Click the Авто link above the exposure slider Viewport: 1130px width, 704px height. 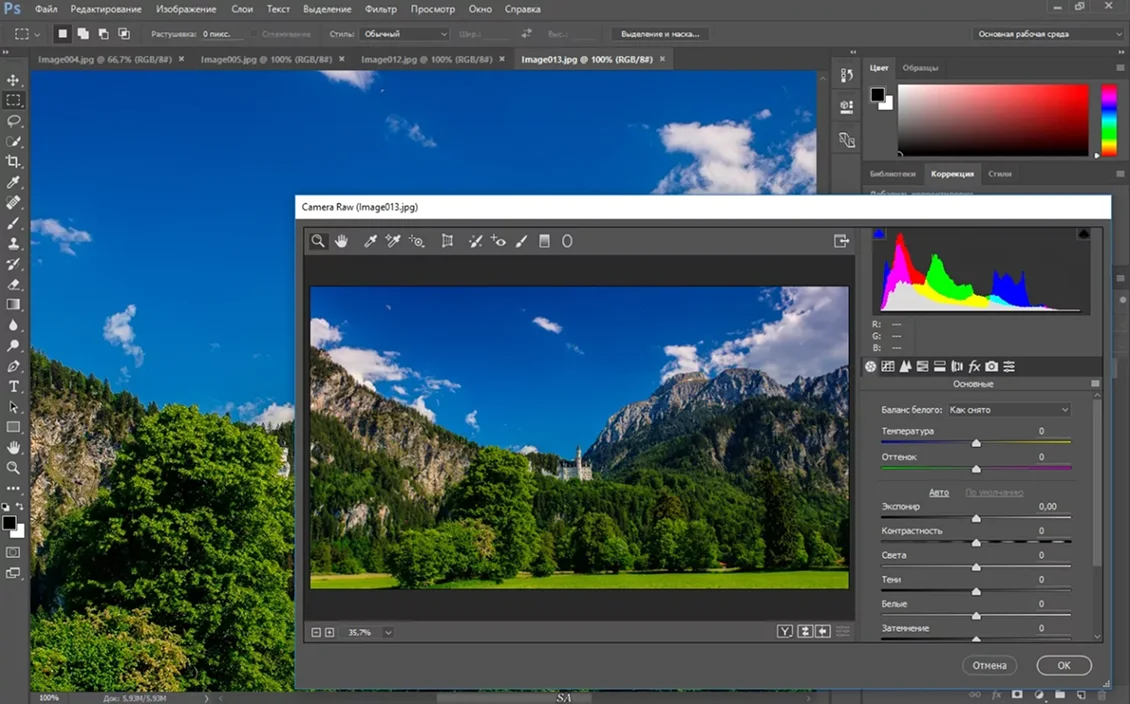(x=938, y=492)
